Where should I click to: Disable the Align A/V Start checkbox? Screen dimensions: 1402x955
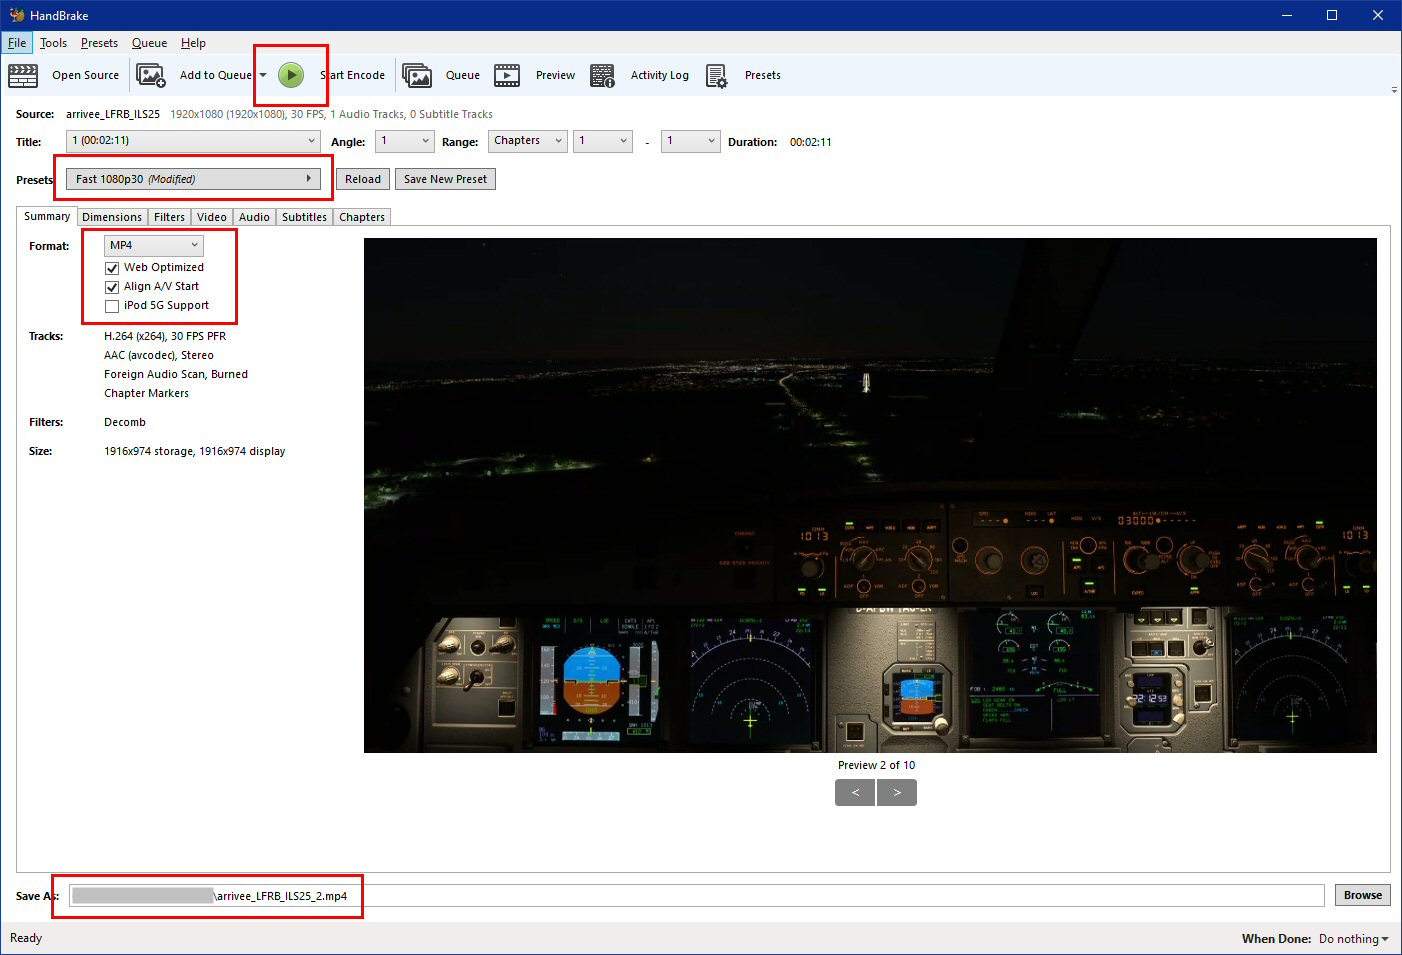tap(112, 287)
